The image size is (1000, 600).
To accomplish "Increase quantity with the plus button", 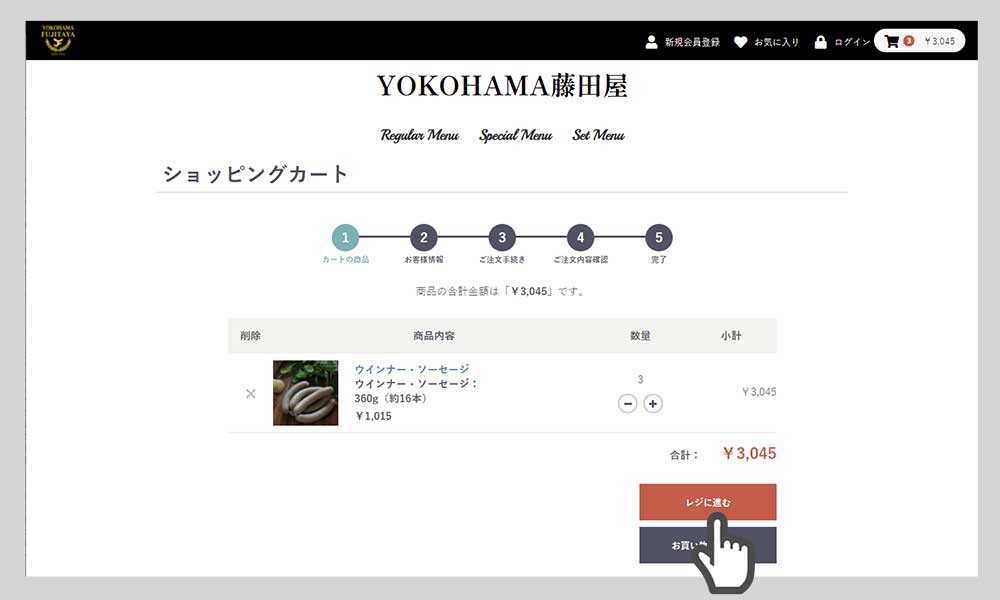I will 653,404.
